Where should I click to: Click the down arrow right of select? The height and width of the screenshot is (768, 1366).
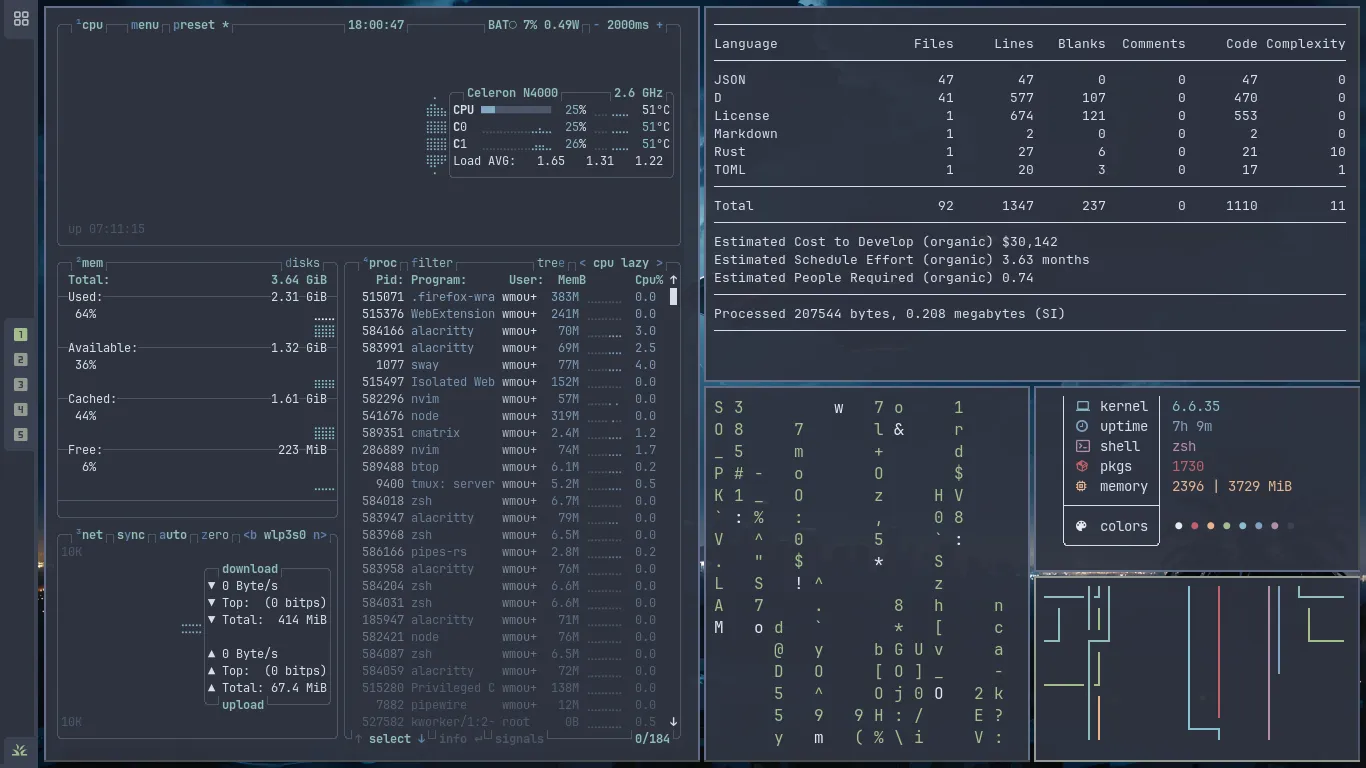(421, 739)
